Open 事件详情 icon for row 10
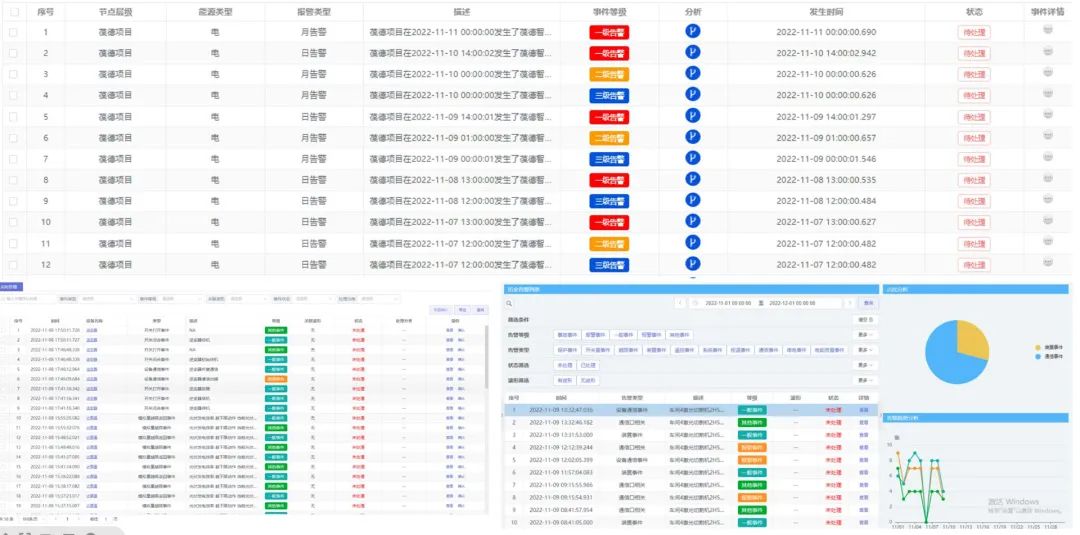The height and width of the screenshot is (535, 1080). tap(1048, 221)
